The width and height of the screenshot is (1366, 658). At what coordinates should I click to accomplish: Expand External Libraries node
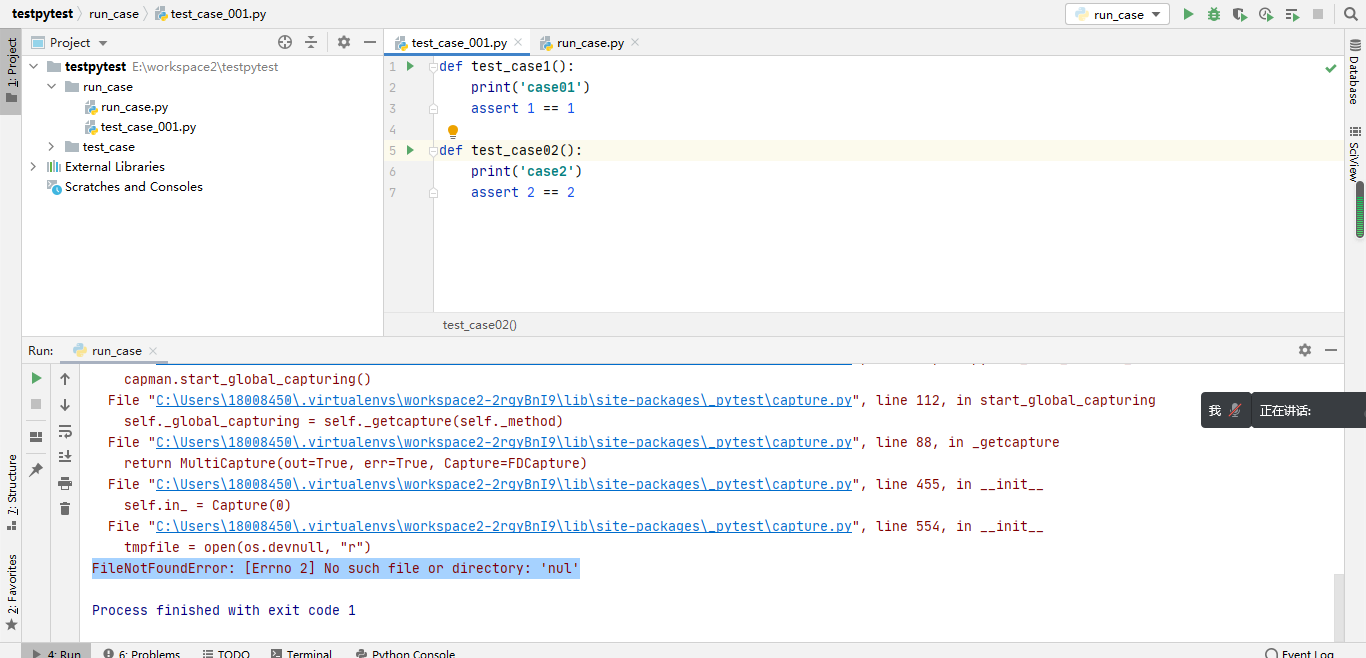34,167
